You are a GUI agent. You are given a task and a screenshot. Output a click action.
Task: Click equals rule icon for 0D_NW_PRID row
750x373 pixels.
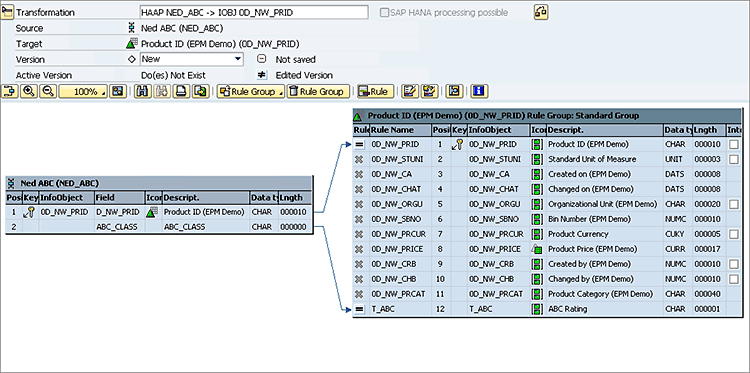click(360, 144)
